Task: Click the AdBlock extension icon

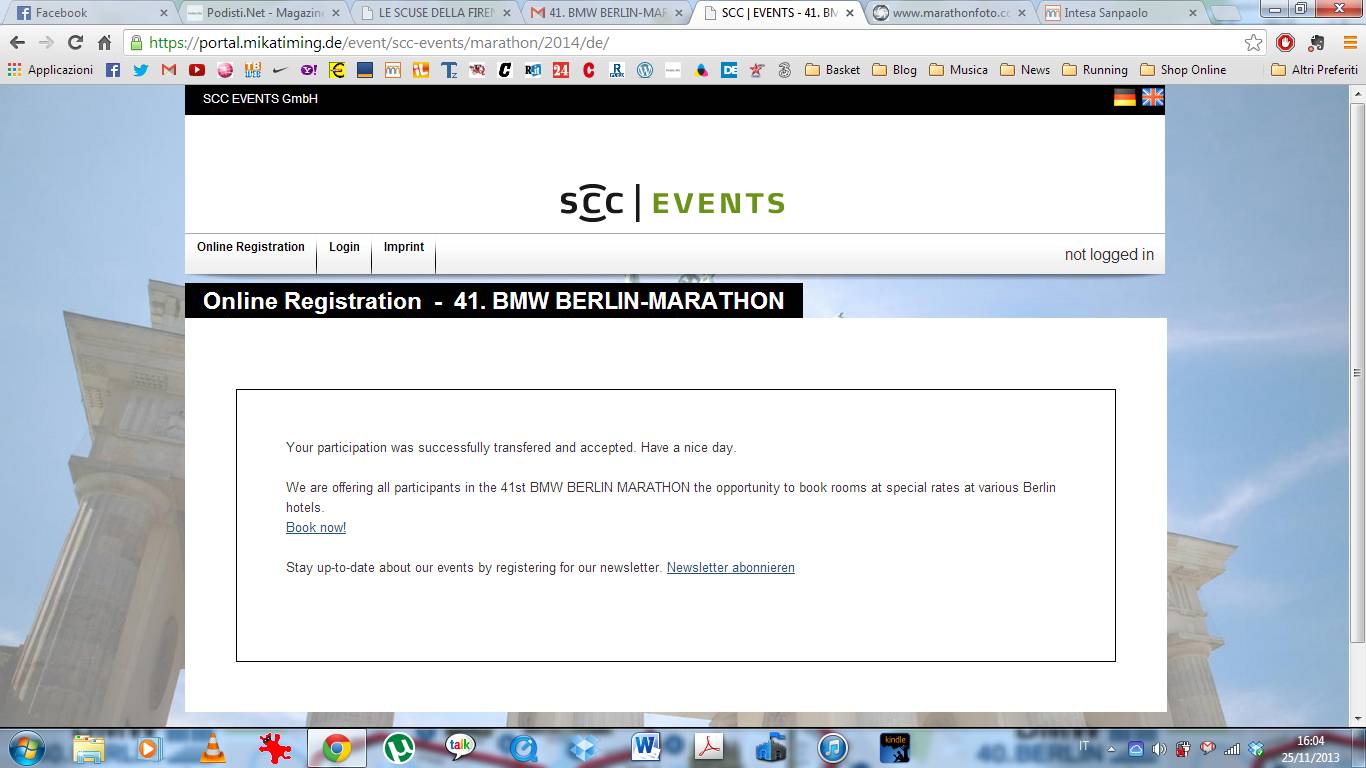Action: [1286, 43]
